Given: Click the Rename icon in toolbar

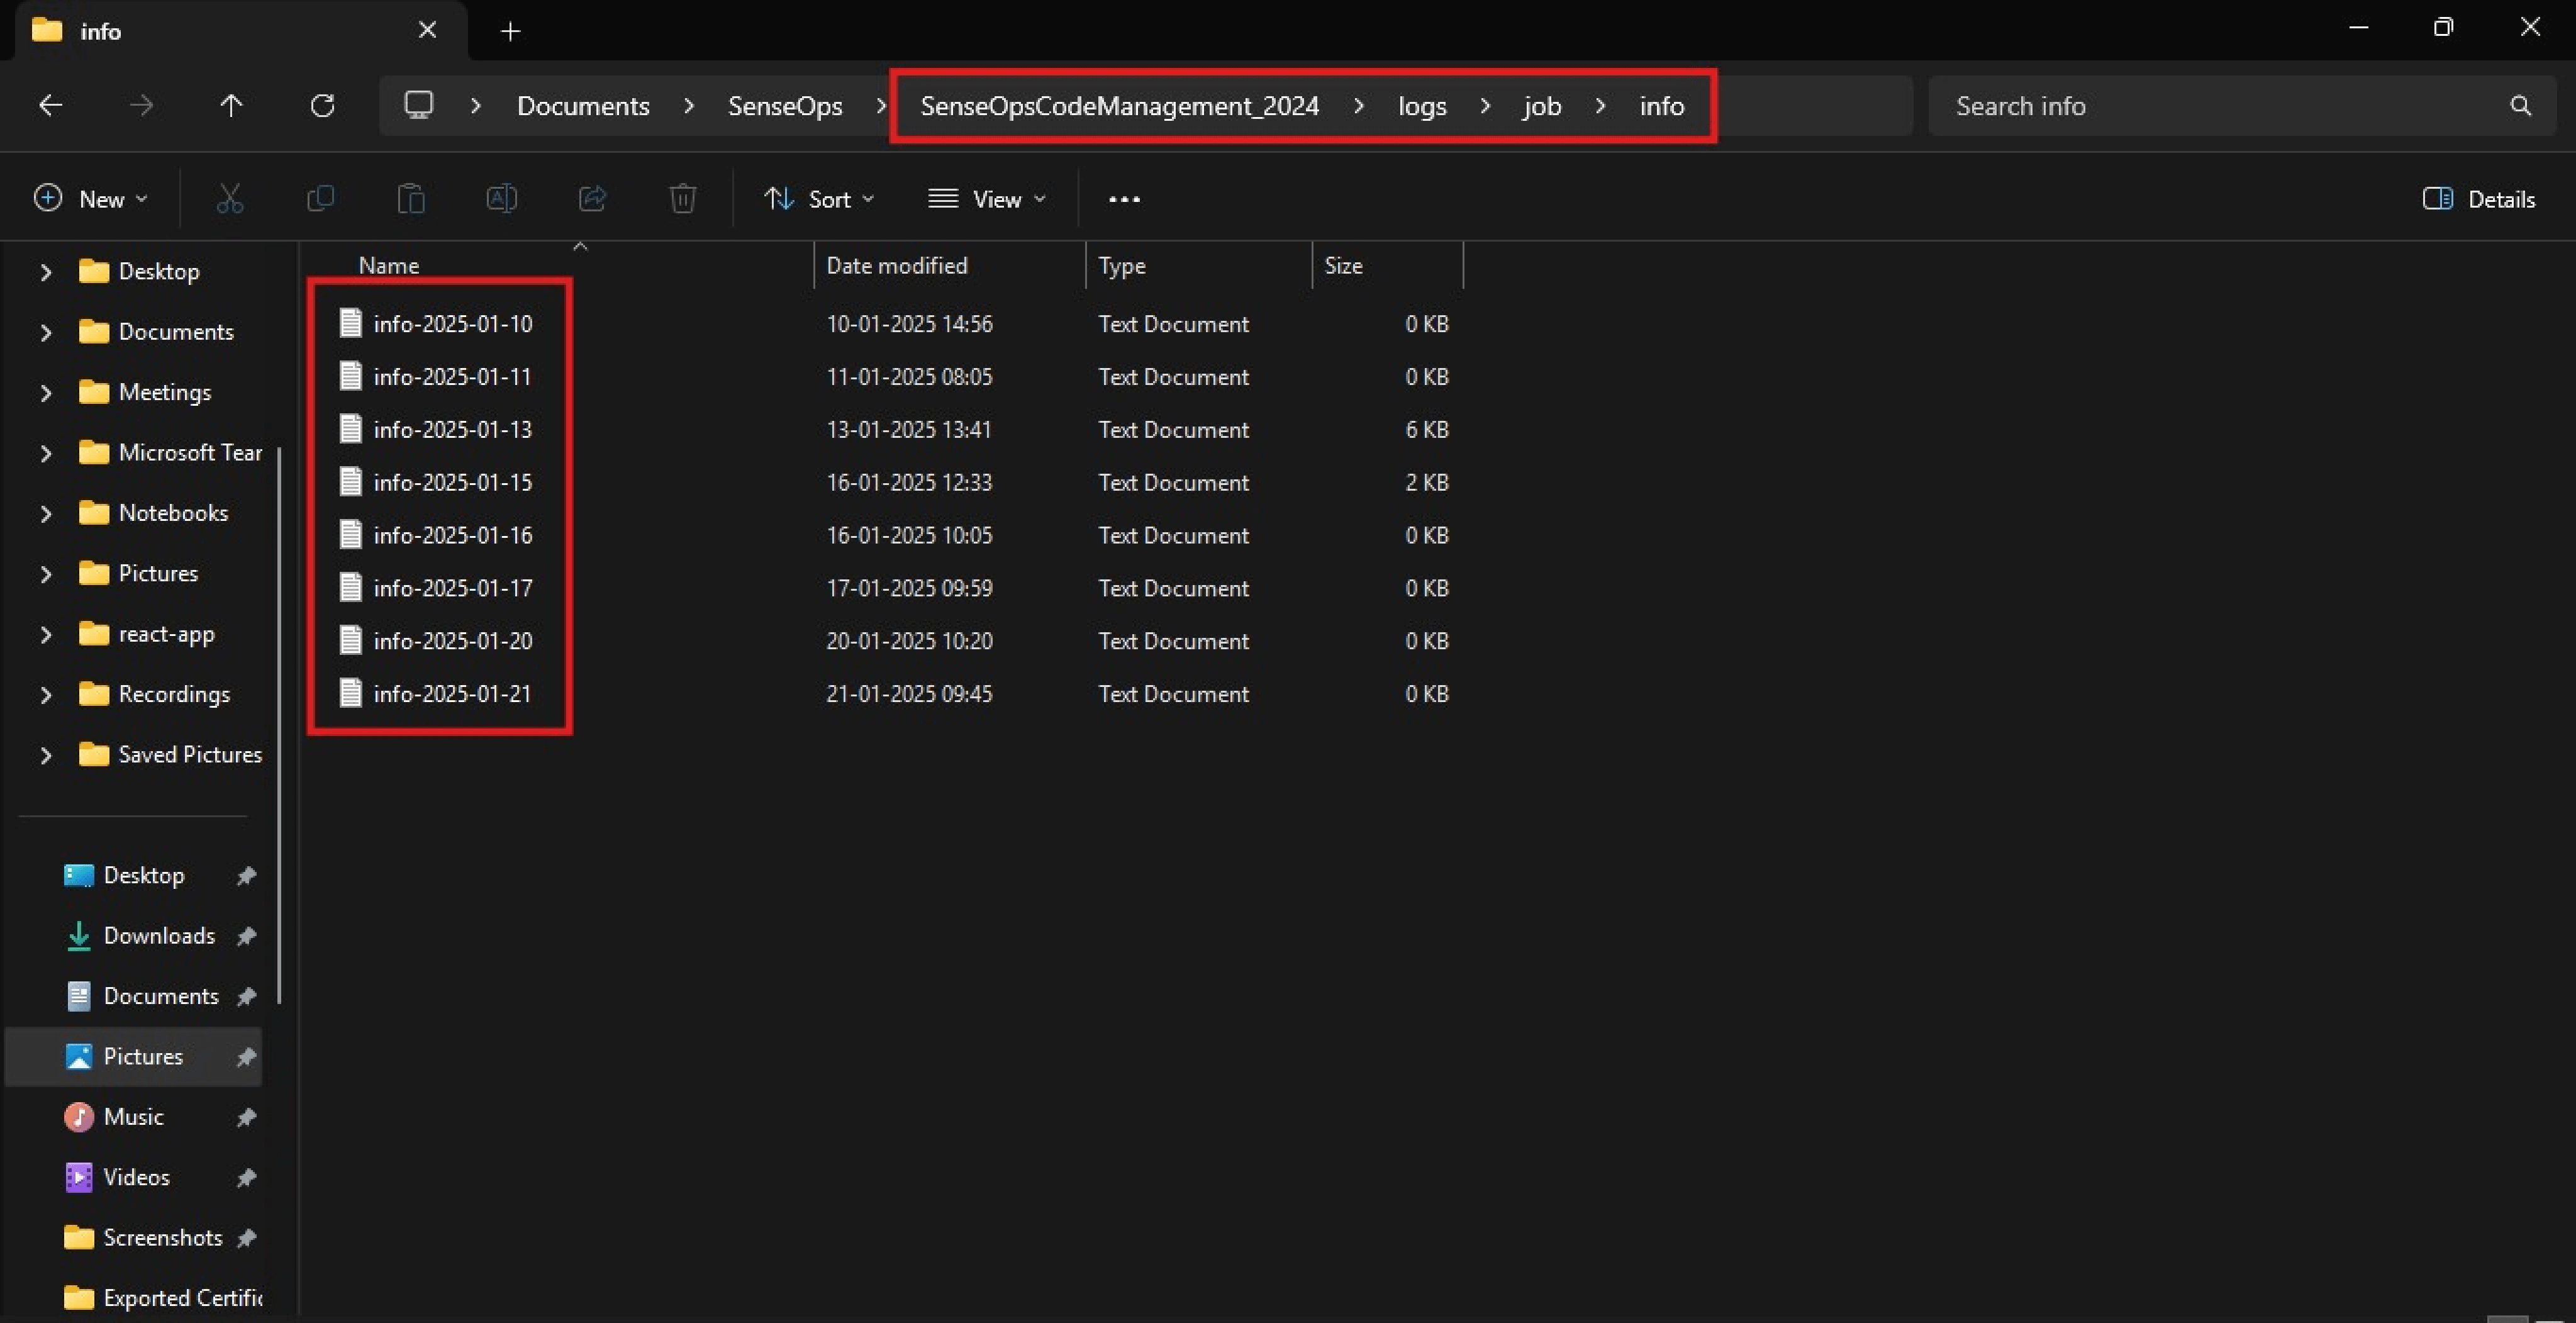Looking at the screenshot, I should pos(501,199).
